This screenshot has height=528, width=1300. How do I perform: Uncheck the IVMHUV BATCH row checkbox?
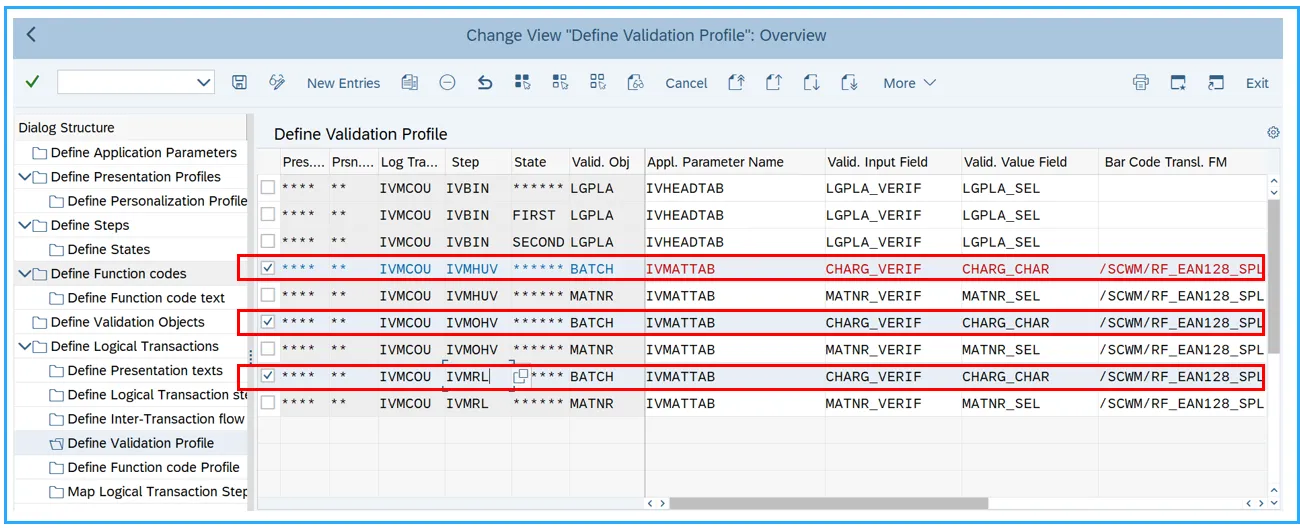267,269
